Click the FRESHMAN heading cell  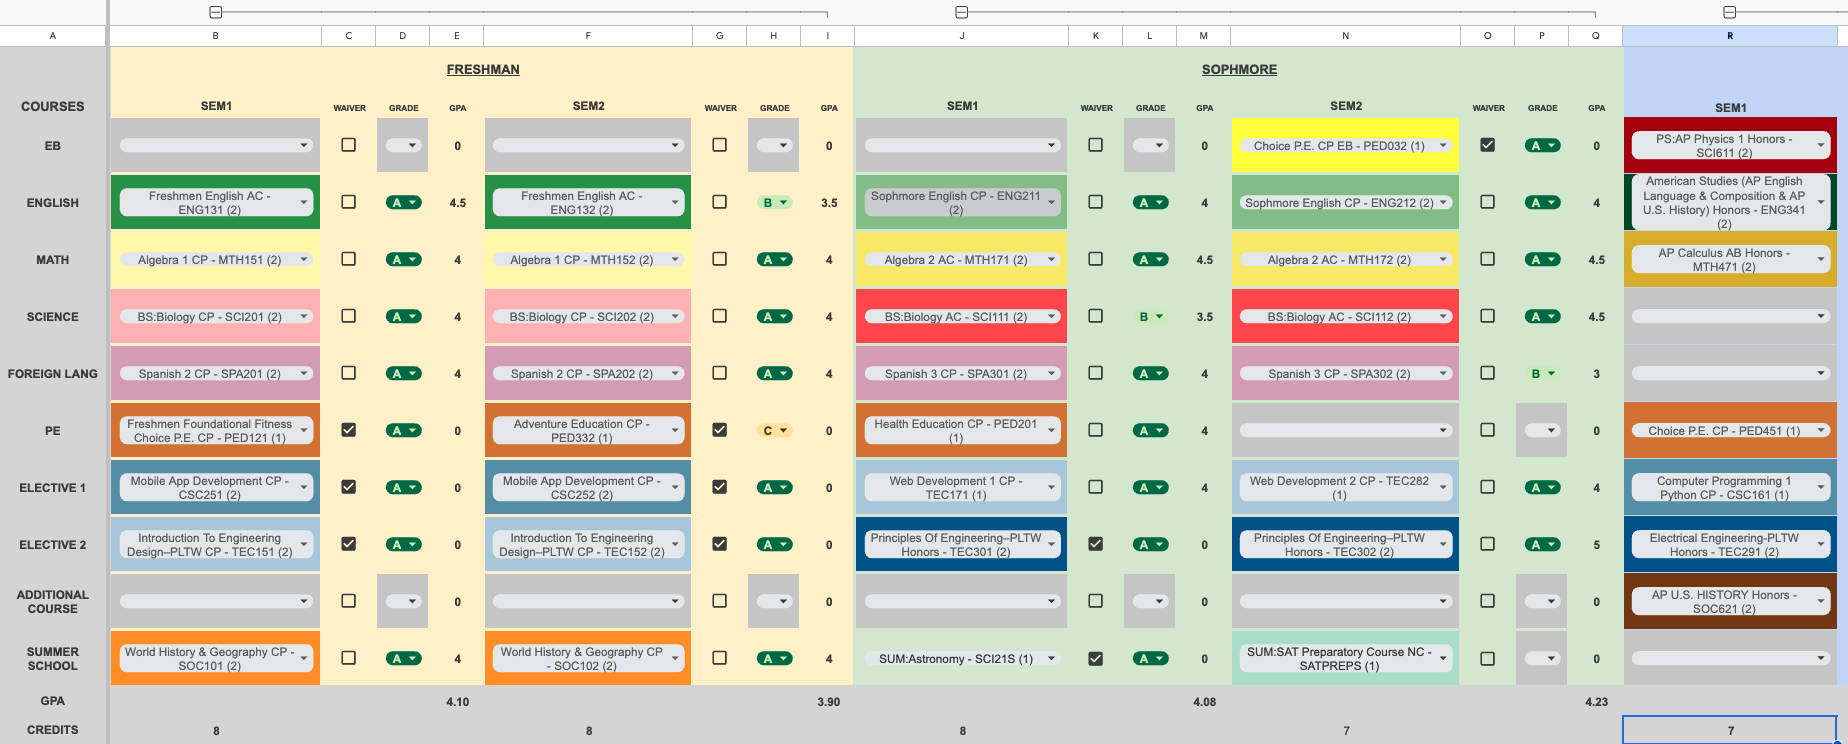click(483, 70)
